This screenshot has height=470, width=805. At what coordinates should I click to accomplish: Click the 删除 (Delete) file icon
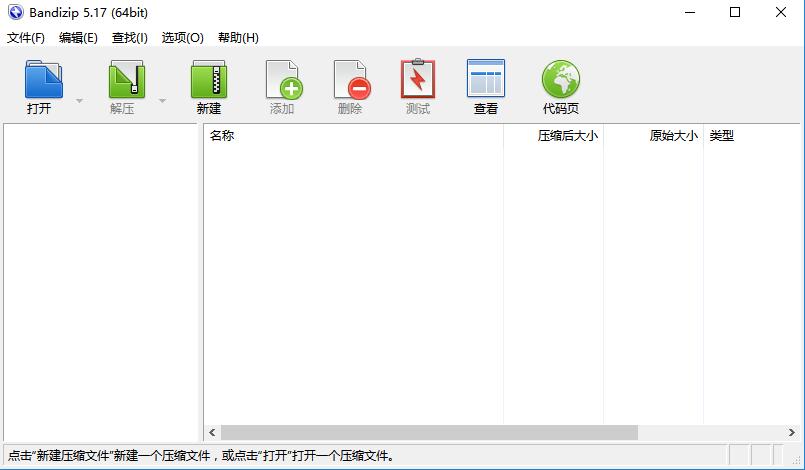click(x=352, y=79)
